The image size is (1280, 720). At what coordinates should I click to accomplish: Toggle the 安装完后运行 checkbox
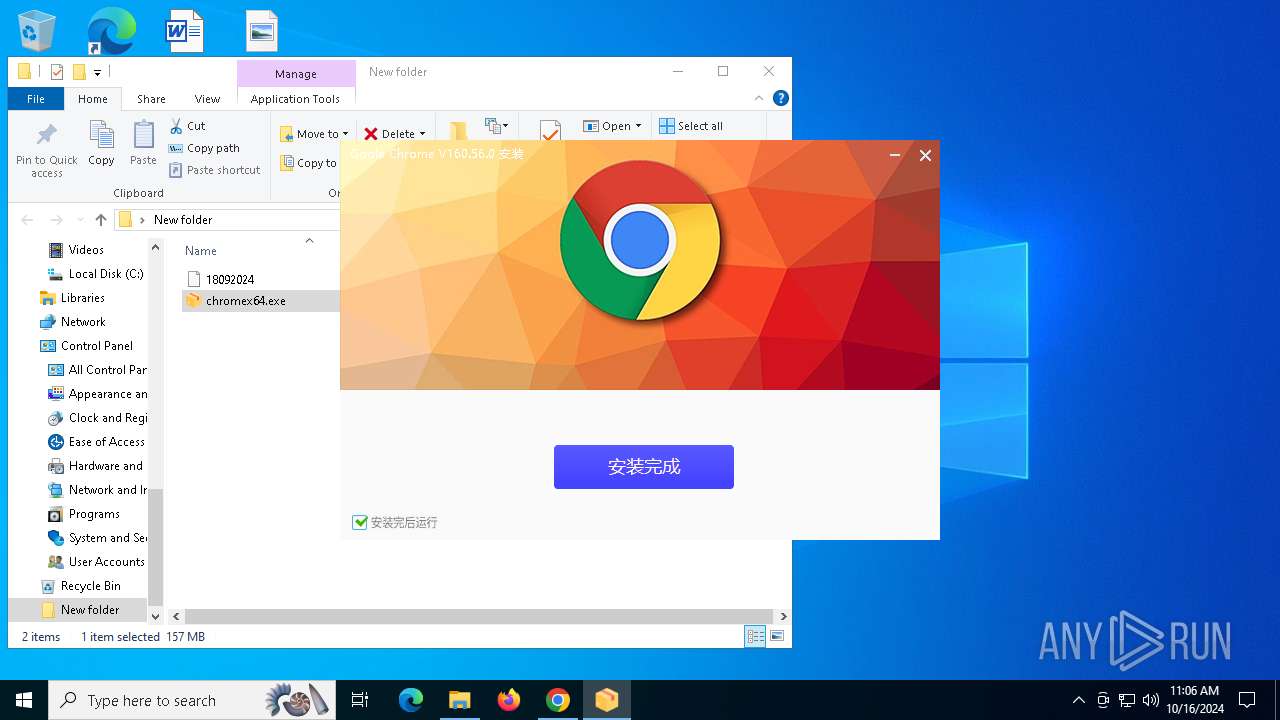click(360, 522)
